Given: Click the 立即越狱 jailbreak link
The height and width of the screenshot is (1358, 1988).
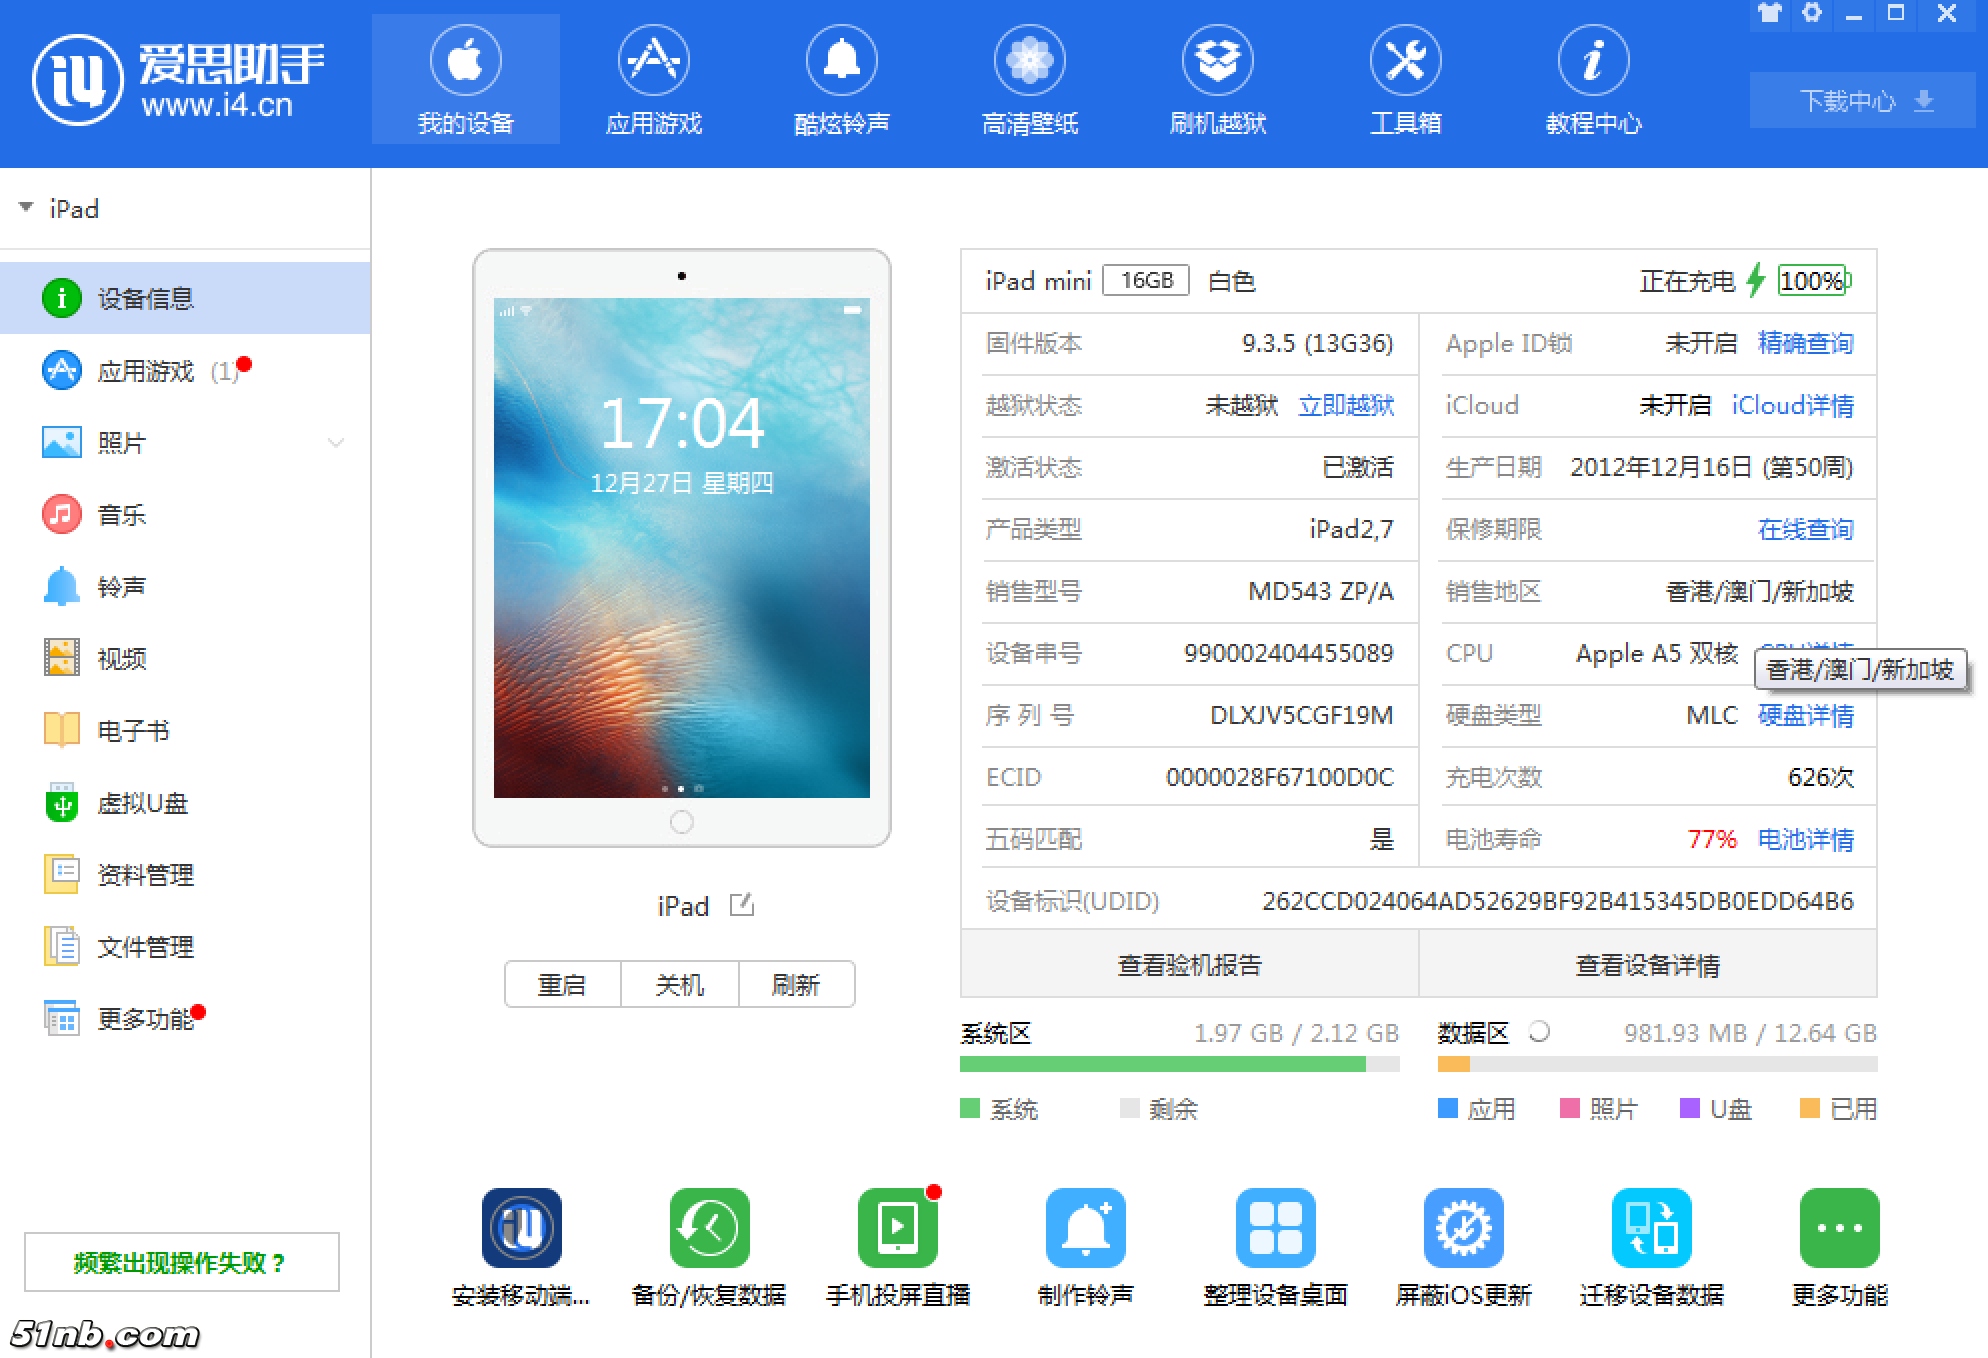Looking at the screenshot, I should point(1345,406).
